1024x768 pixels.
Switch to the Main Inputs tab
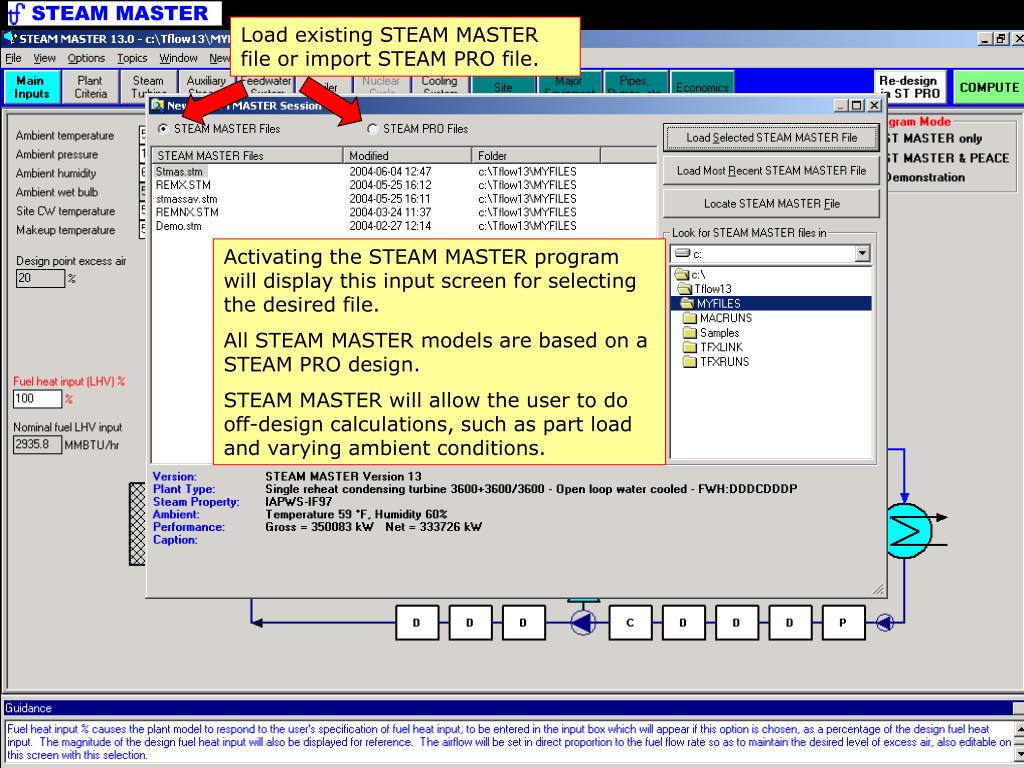click(31, 87)
